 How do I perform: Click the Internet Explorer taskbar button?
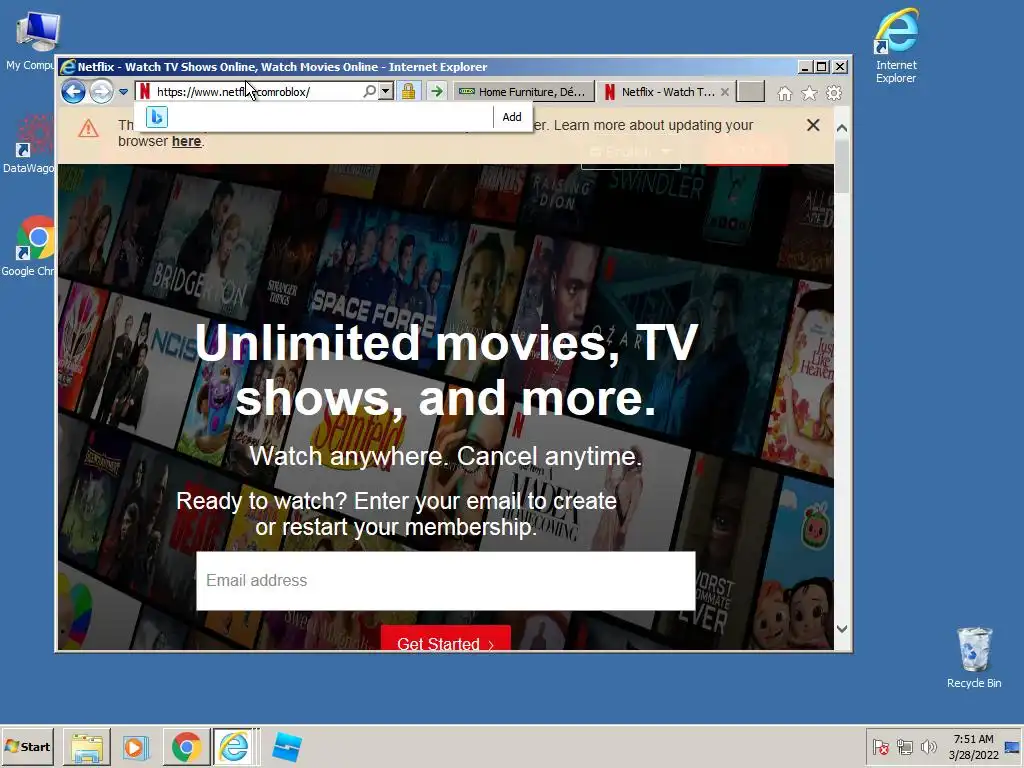235,746
